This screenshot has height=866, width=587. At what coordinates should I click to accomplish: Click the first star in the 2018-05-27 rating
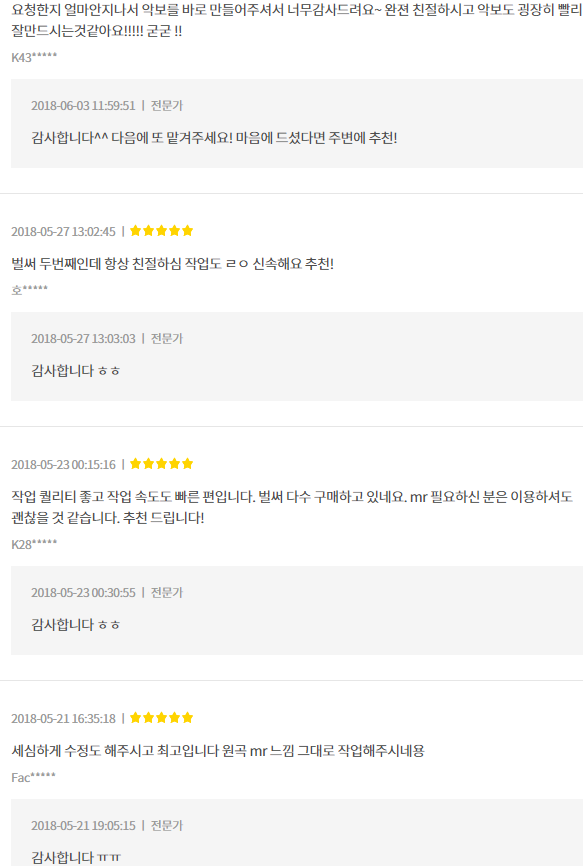tap(135, 231)
